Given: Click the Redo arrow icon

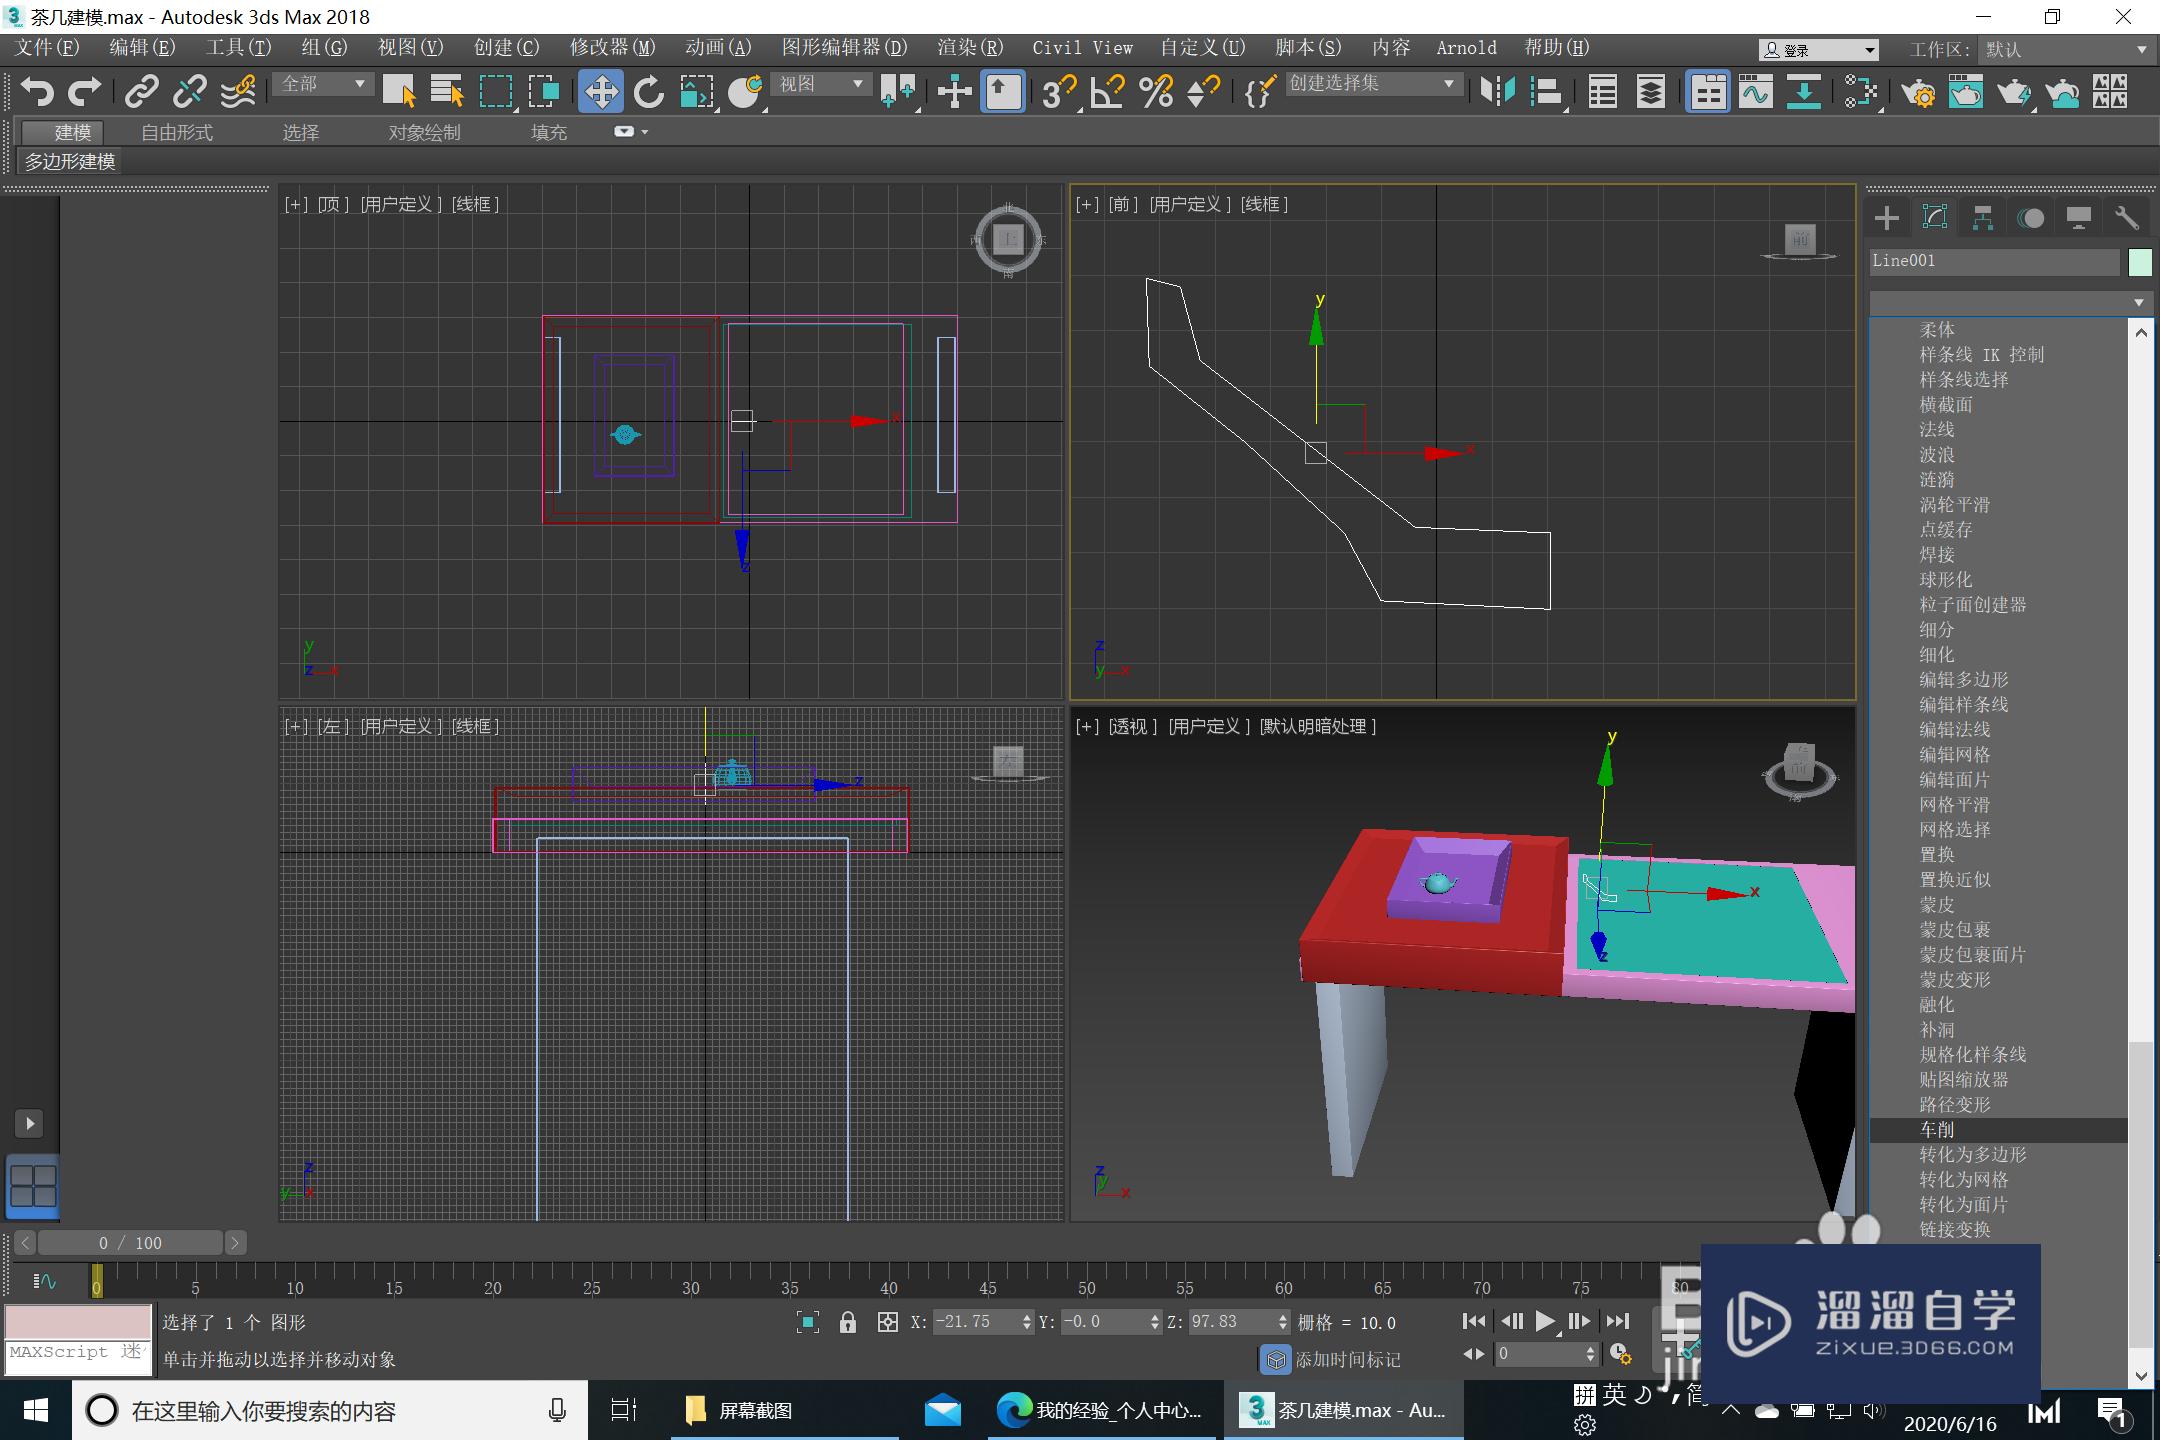Looking at the screenshot, I should click(84, 92).
